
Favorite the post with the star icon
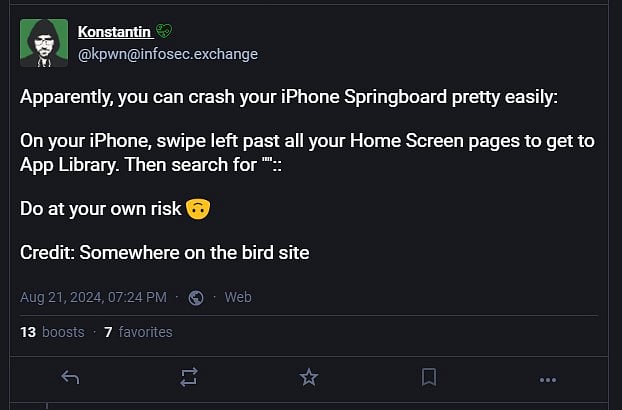pos(309,377)
